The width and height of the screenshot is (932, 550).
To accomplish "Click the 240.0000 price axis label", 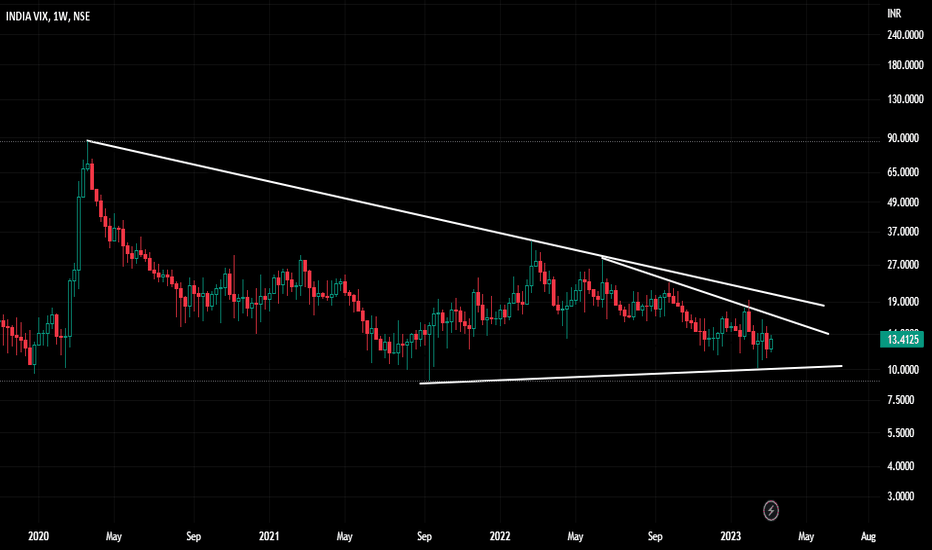I will (905, 35).
